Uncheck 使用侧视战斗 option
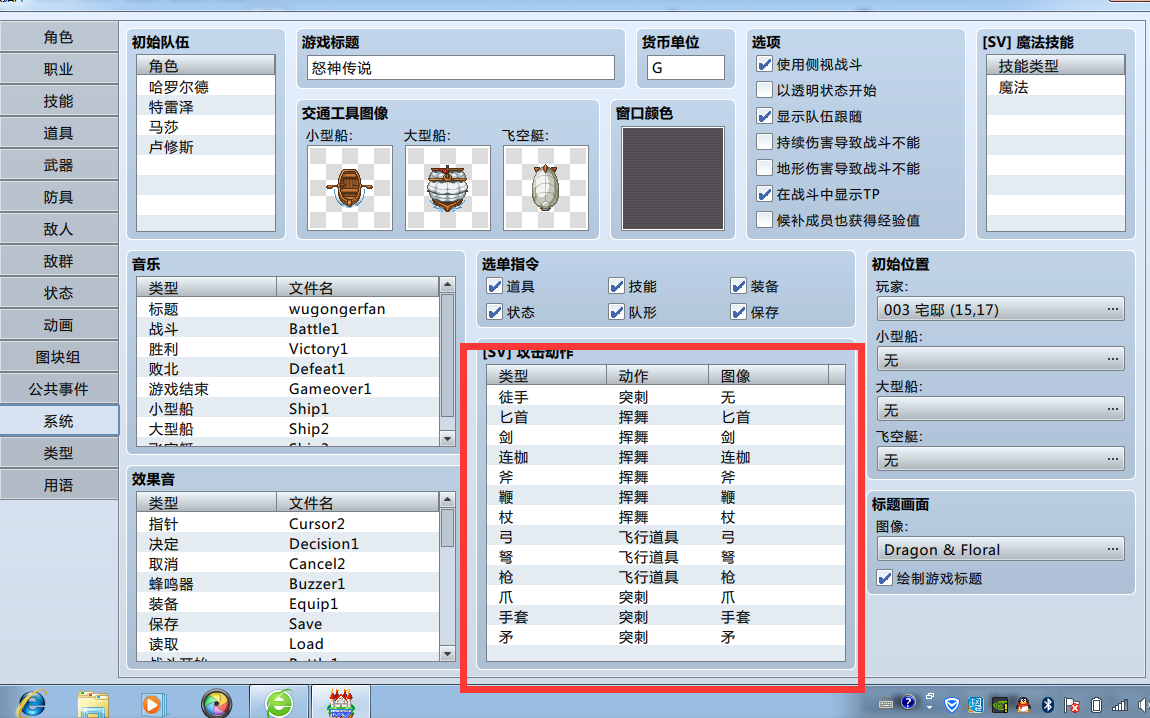1150x718 pixels. 764,65
